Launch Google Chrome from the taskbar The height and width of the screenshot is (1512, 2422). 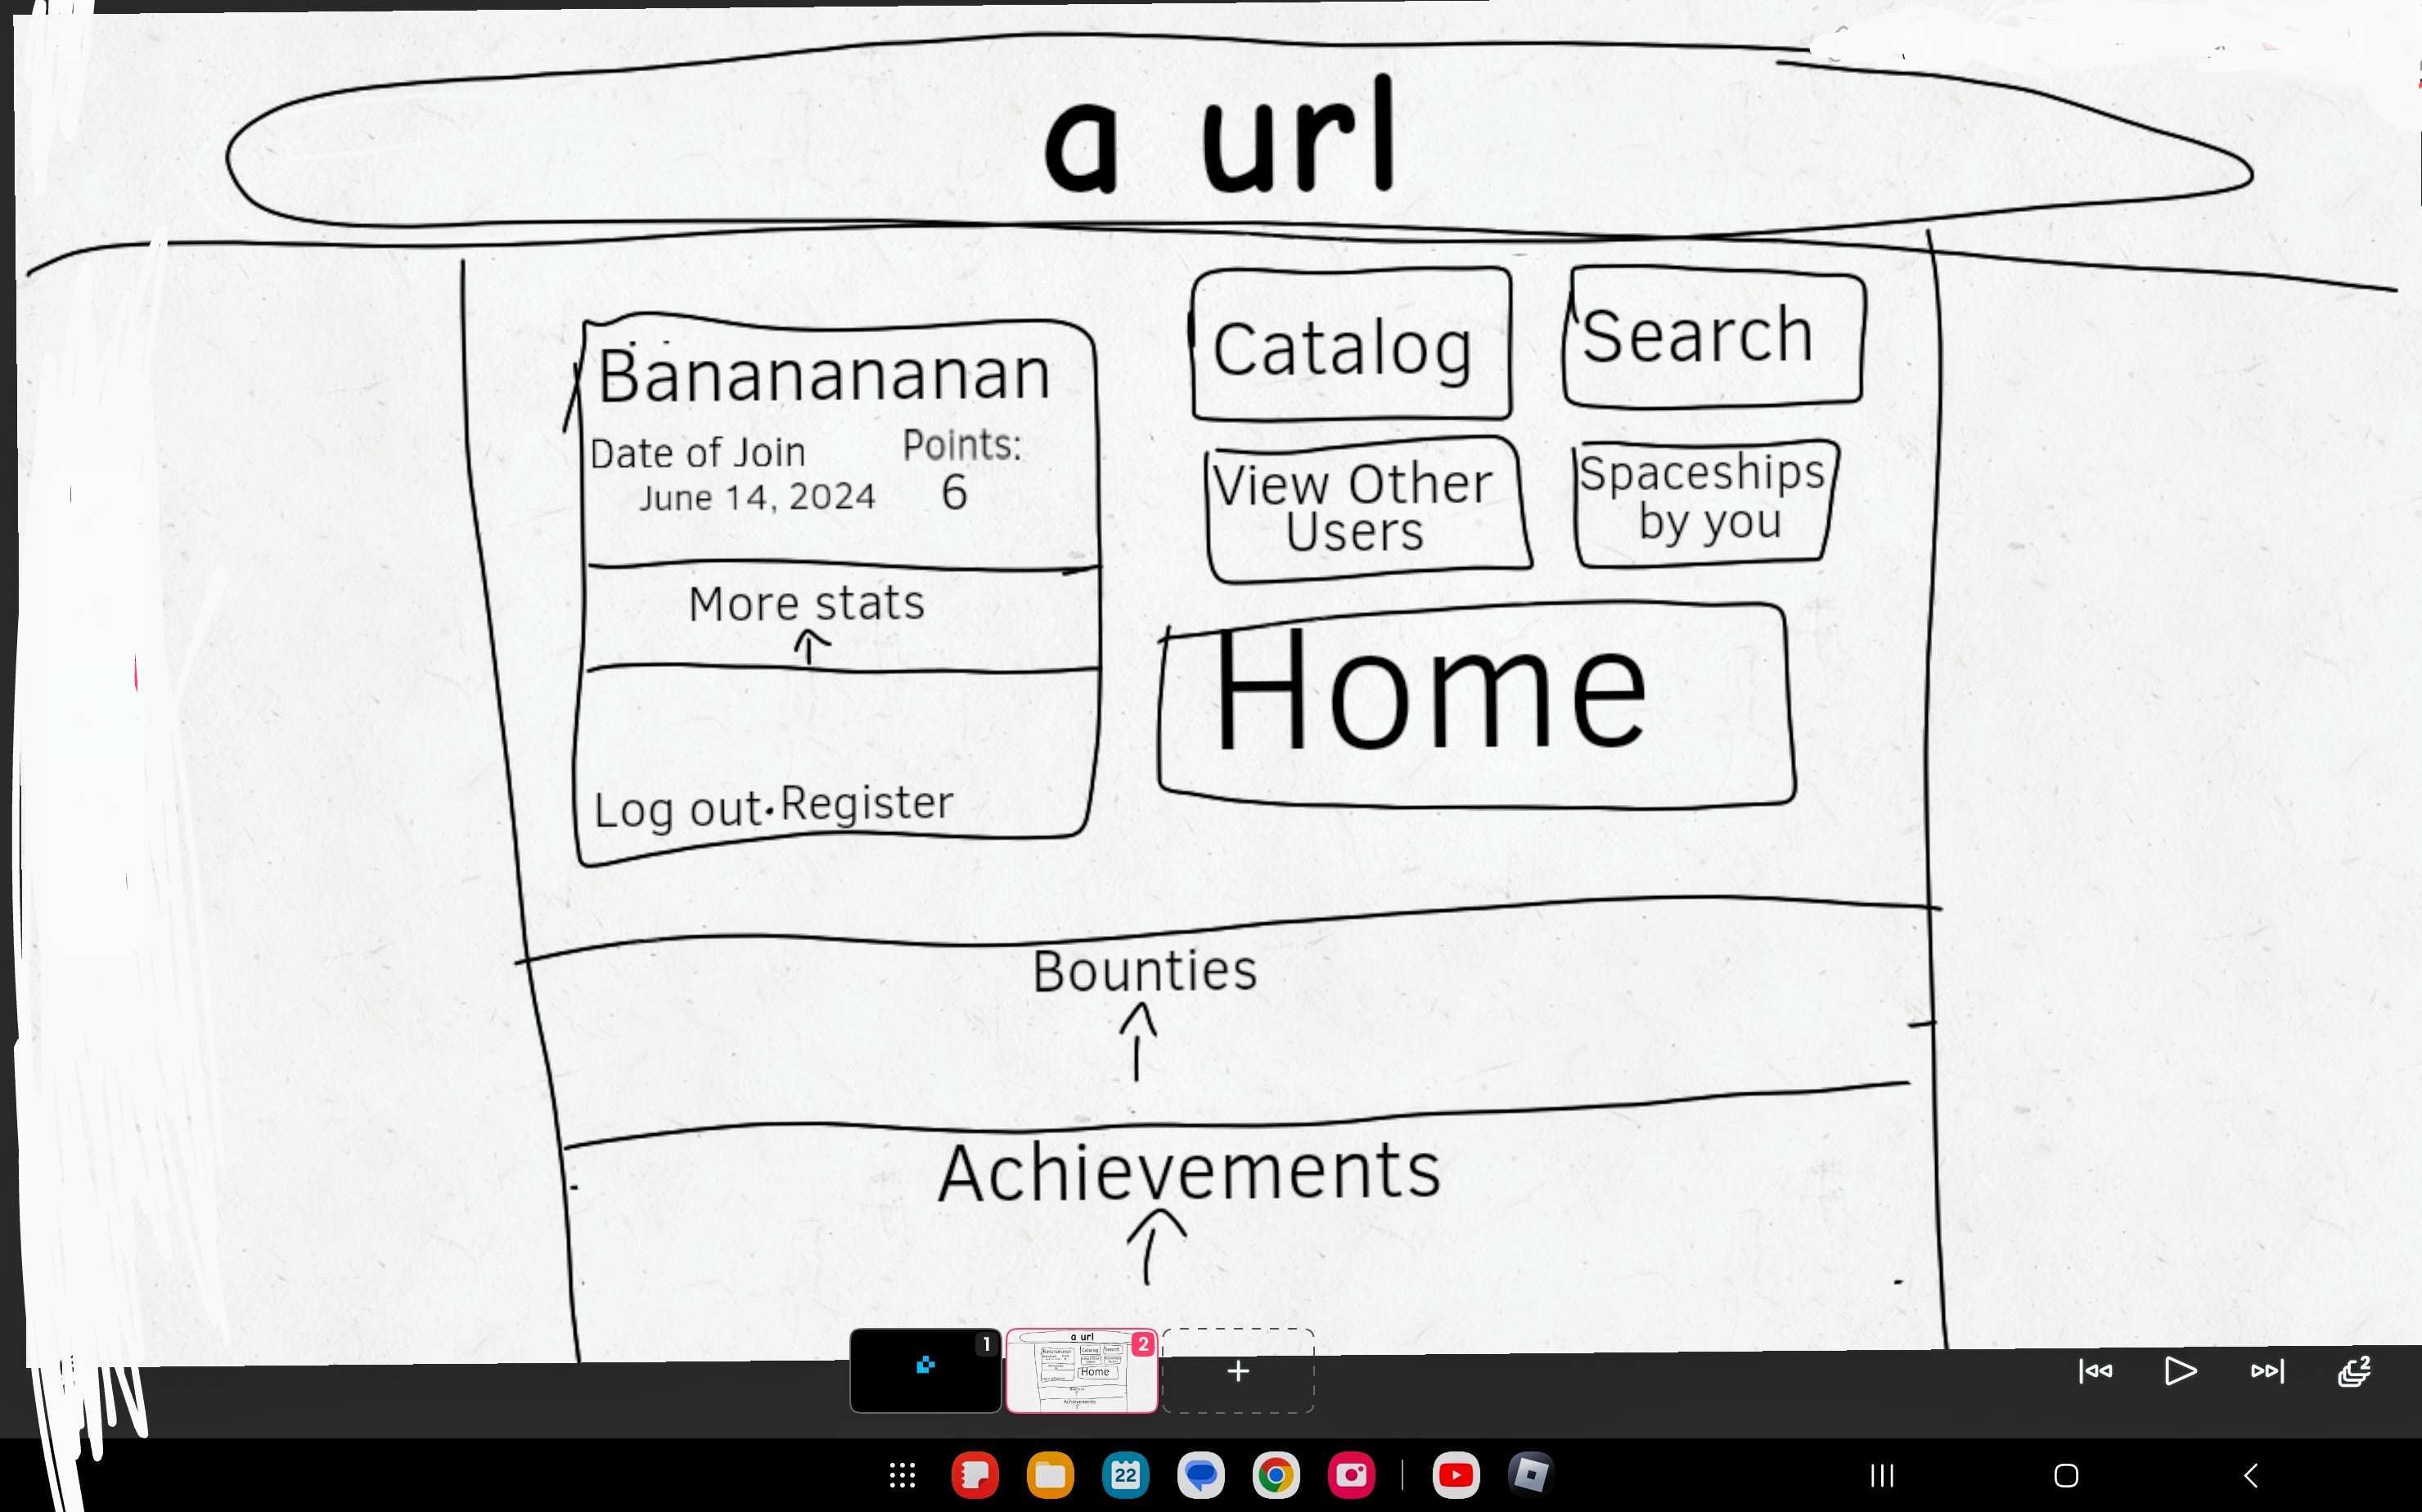point(1276,1475)
